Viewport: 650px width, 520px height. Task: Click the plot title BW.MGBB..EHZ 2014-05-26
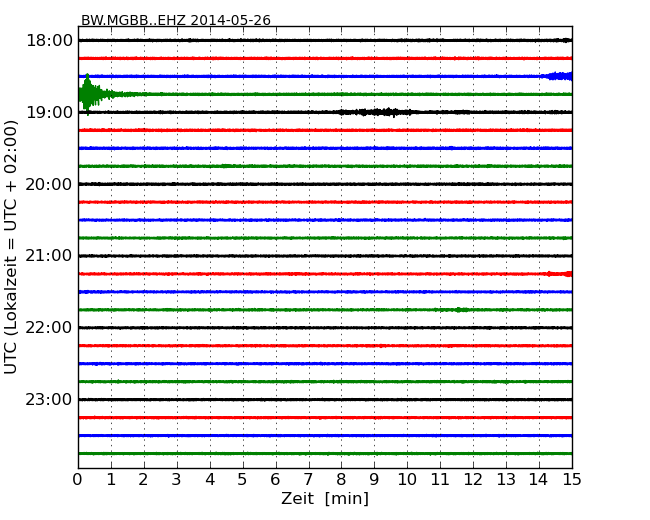(x=175, y=20)
